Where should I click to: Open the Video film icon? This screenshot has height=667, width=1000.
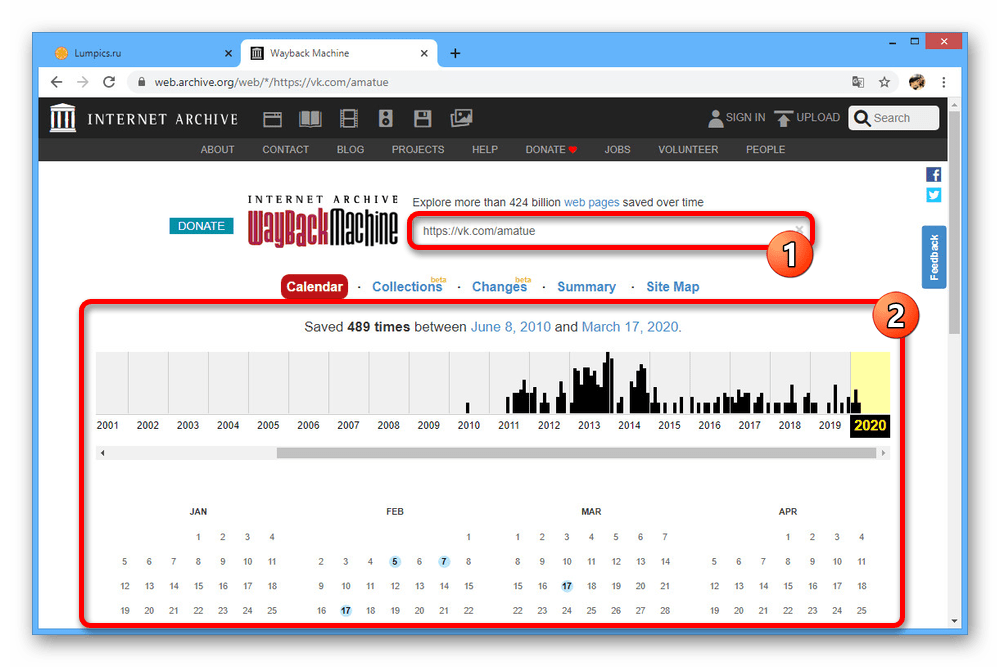[x=349, y=119]
